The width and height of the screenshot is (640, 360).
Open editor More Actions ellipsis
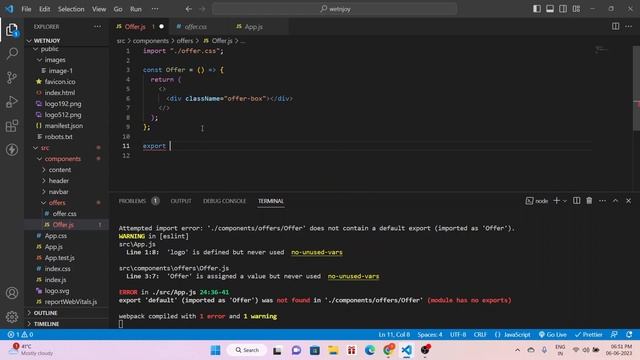[x=629, y=27]
